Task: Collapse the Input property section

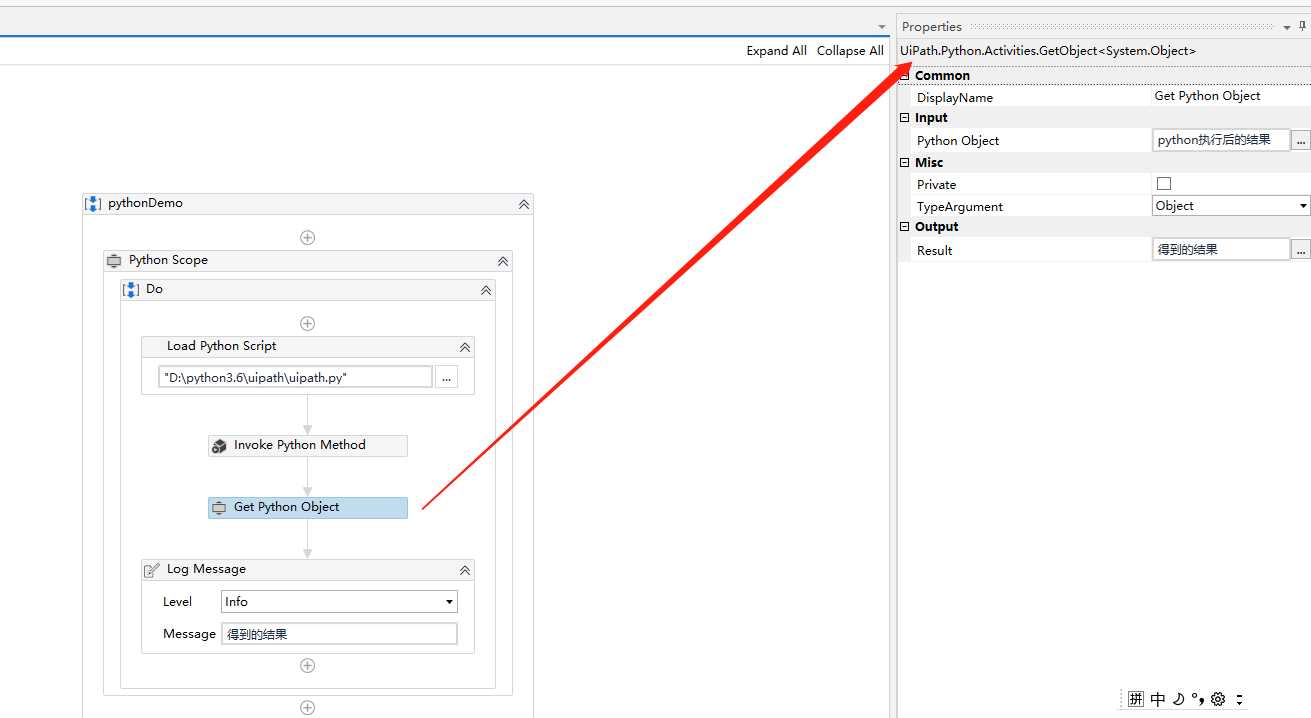Action: click(904, 118)
